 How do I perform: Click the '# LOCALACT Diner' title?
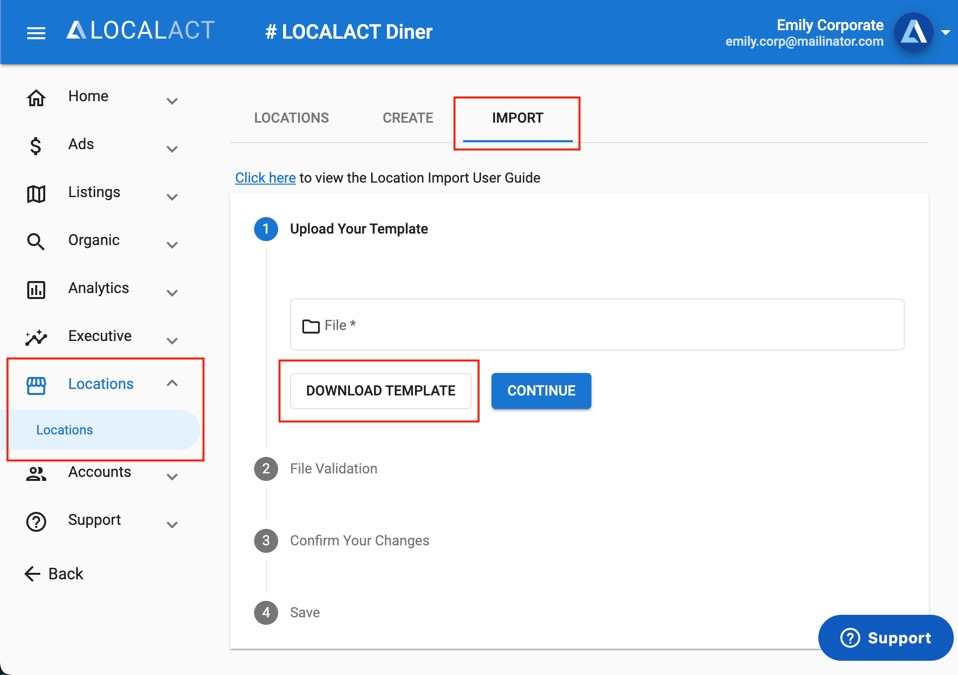(349, 32)
